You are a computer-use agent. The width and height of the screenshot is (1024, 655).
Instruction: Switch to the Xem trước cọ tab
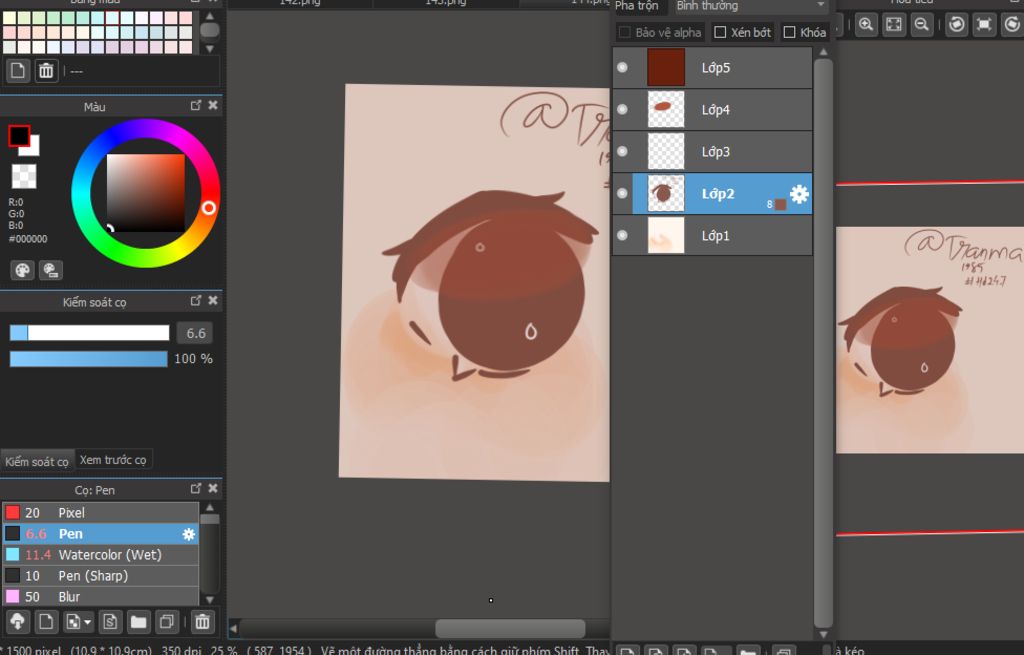(x=114, y=460)
